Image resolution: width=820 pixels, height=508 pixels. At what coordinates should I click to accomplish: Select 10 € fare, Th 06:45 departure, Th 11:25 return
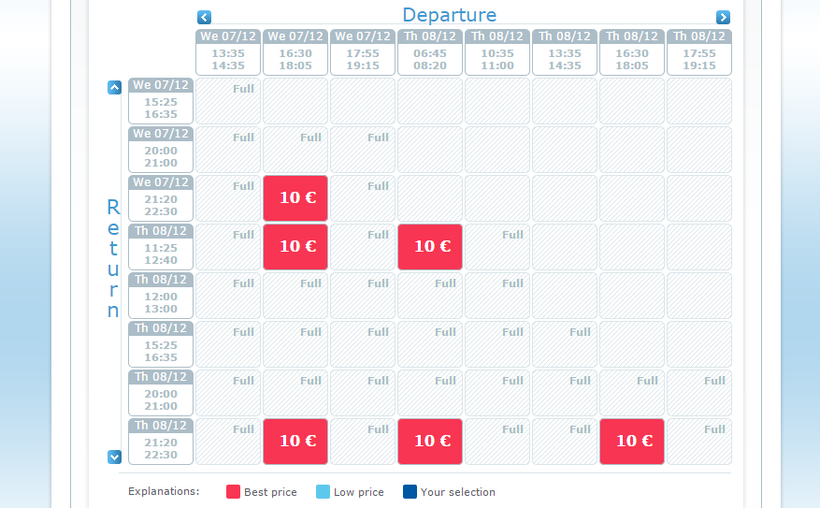click(430, 247)
